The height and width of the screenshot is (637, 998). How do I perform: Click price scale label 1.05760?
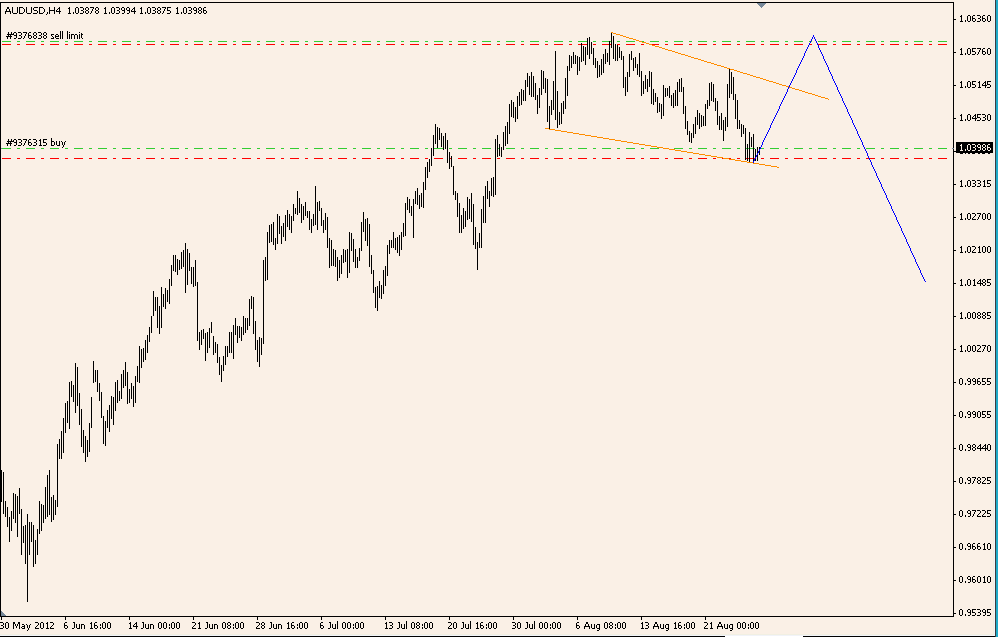(x=974, y=52)
